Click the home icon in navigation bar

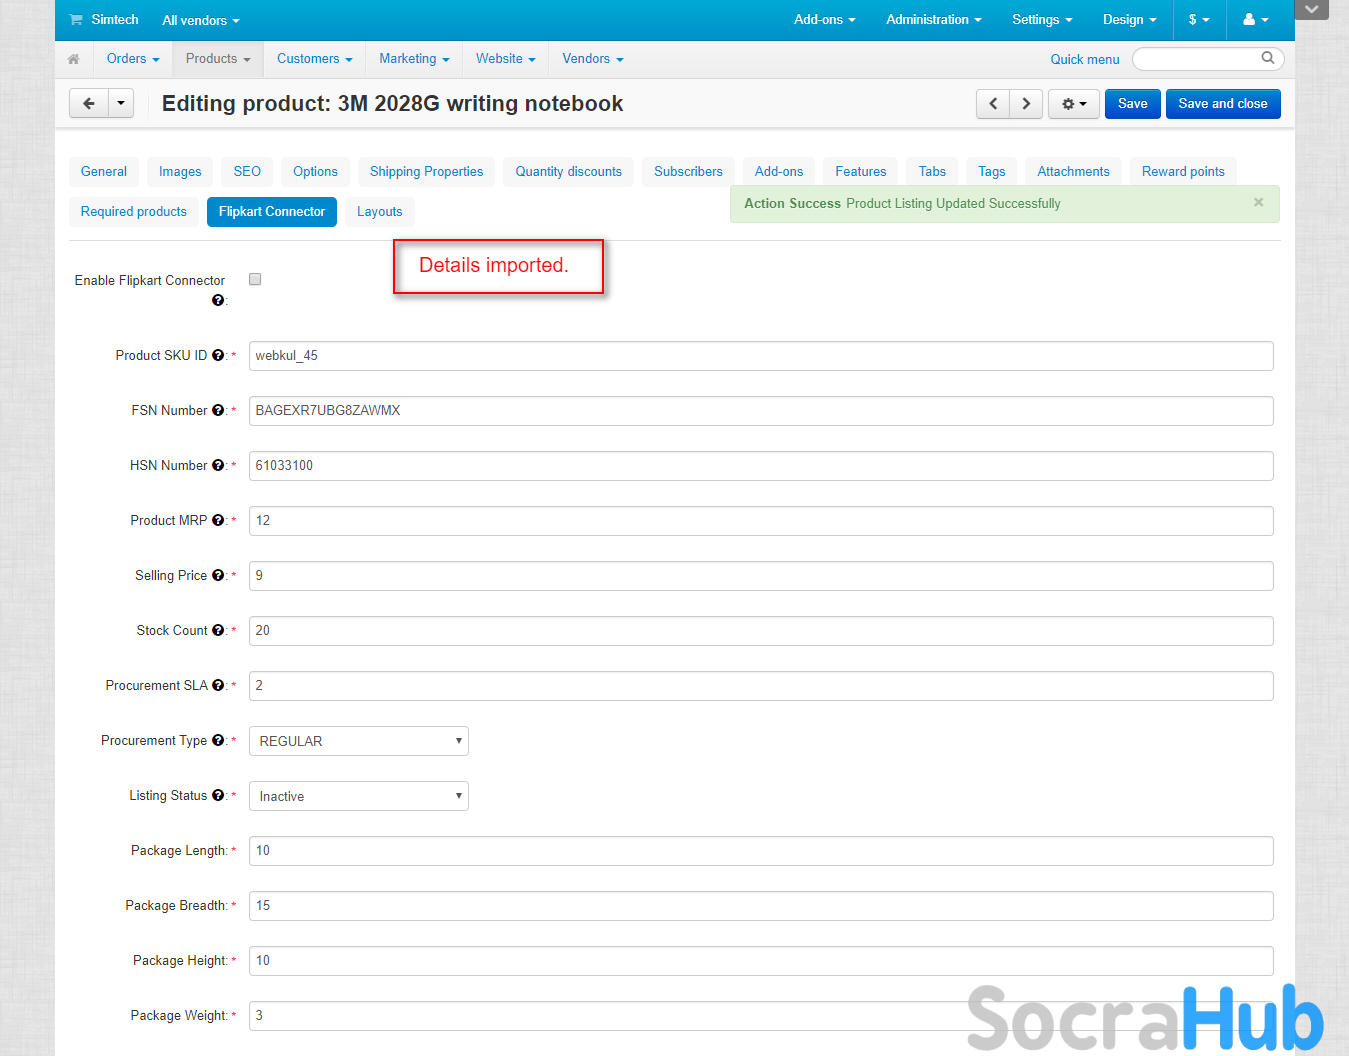[x=73, y=59]
